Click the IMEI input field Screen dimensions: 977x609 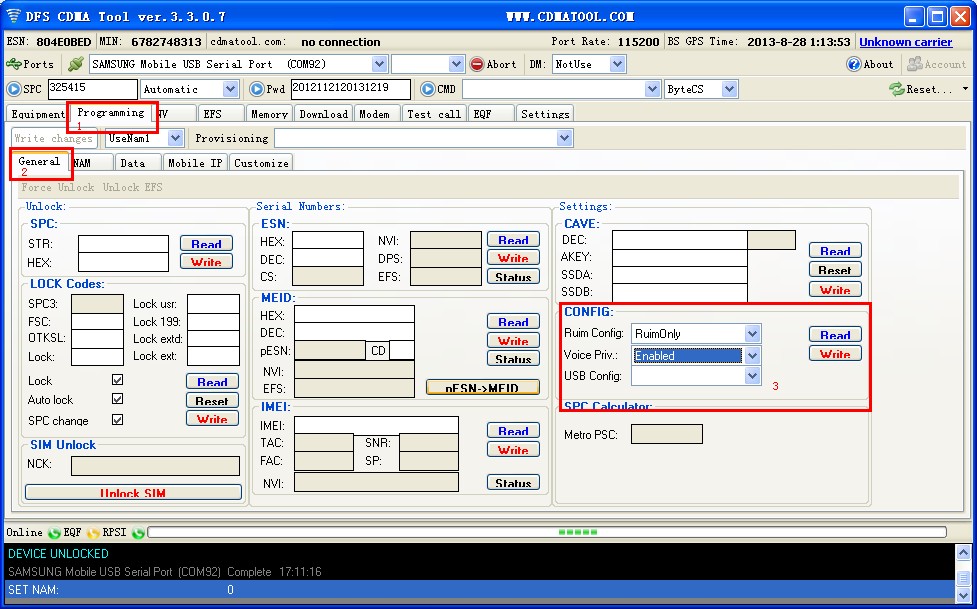376,425
